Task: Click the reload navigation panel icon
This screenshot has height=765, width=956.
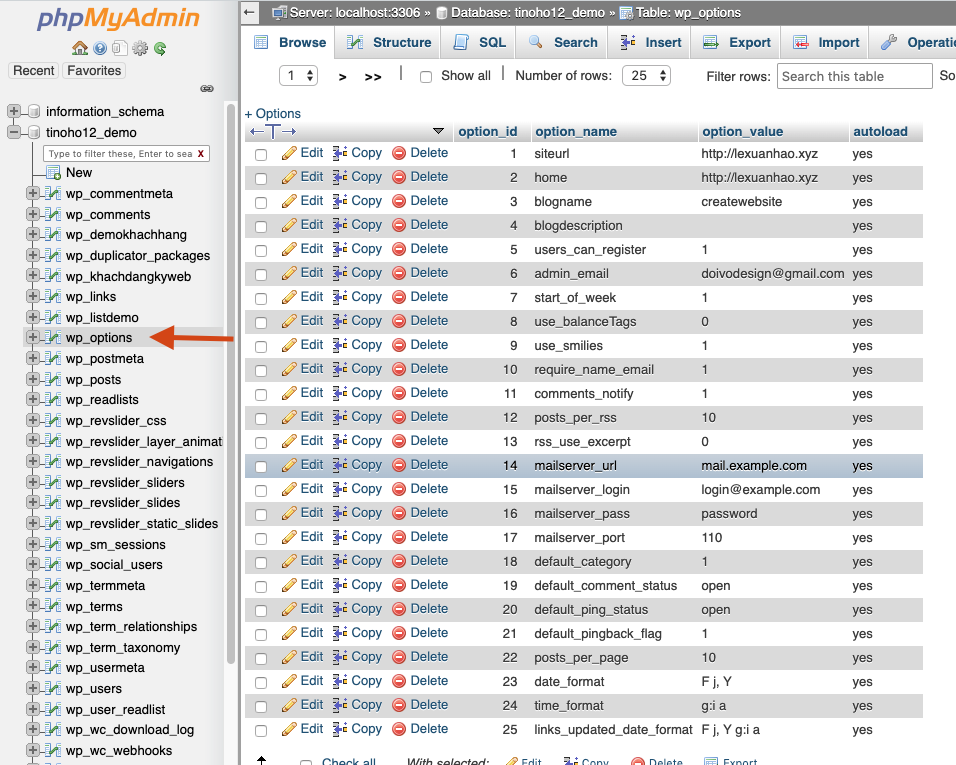Action: point(160,48)
